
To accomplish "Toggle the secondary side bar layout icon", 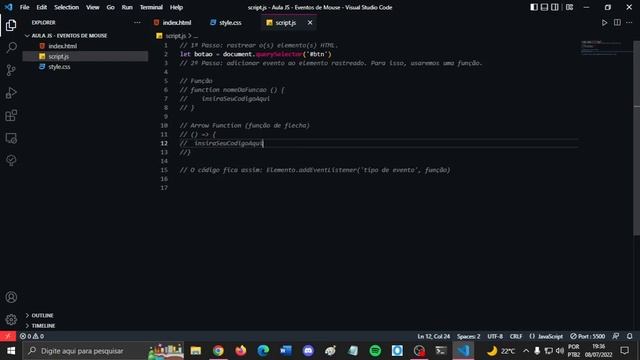I will point(555,7).
